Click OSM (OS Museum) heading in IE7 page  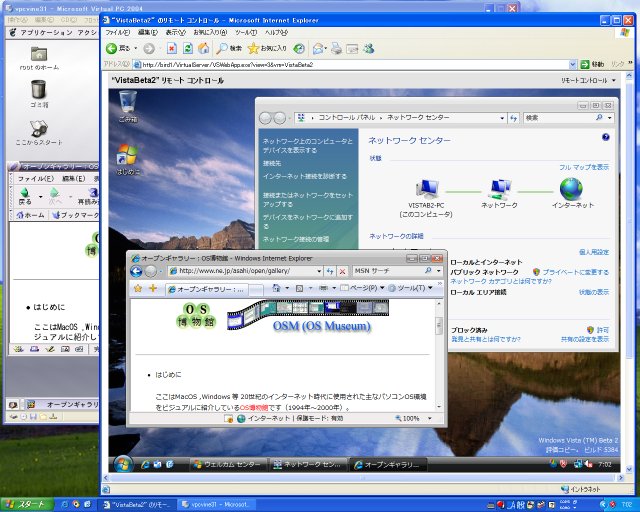coord(322,326)
